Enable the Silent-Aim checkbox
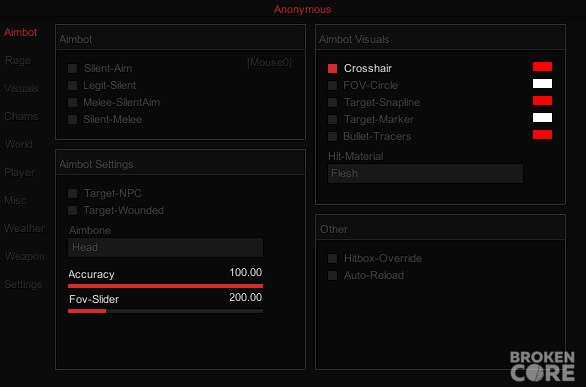The image size is (586, 387). click(73, 68)
